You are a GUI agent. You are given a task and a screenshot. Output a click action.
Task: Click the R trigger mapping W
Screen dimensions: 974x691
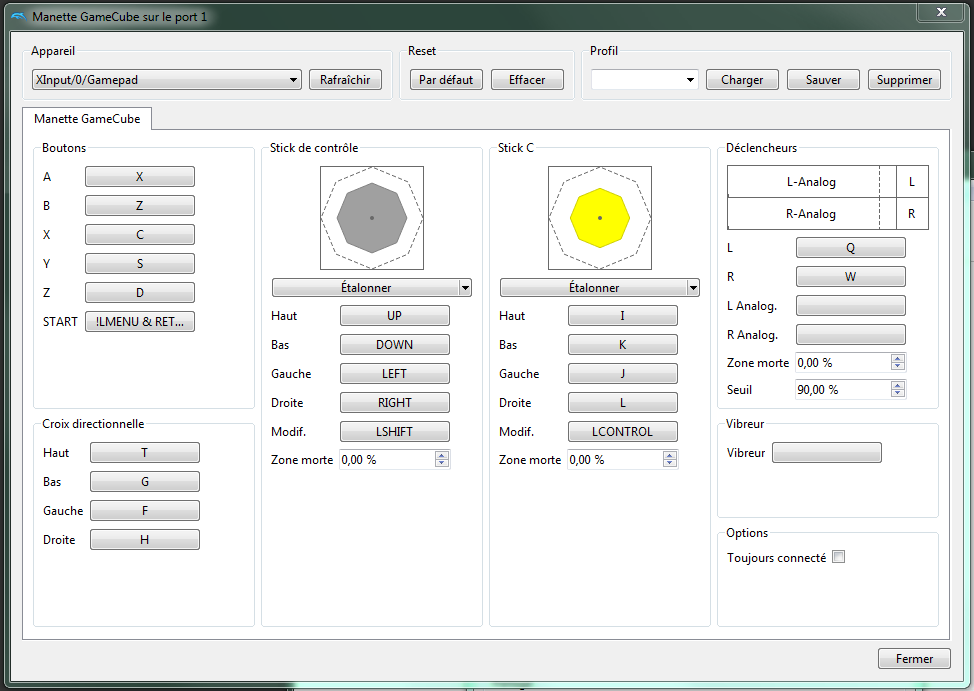(x=850, y=277)
